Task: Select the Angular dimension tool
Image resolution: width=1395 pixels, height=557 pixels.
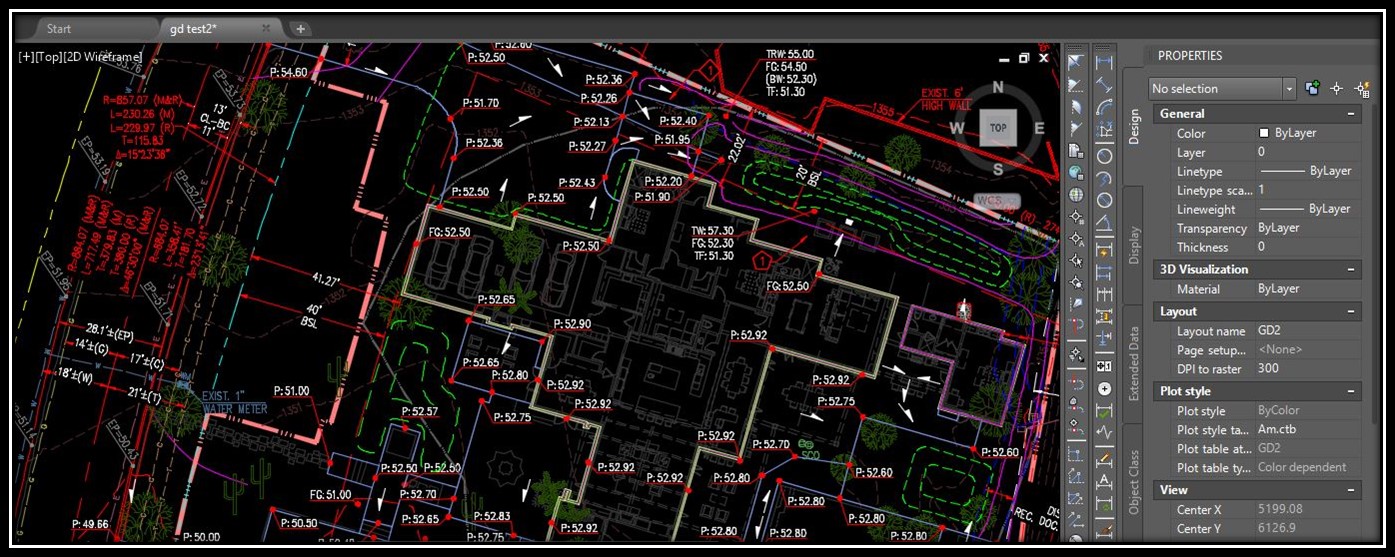Action: tap(1104, 223)
